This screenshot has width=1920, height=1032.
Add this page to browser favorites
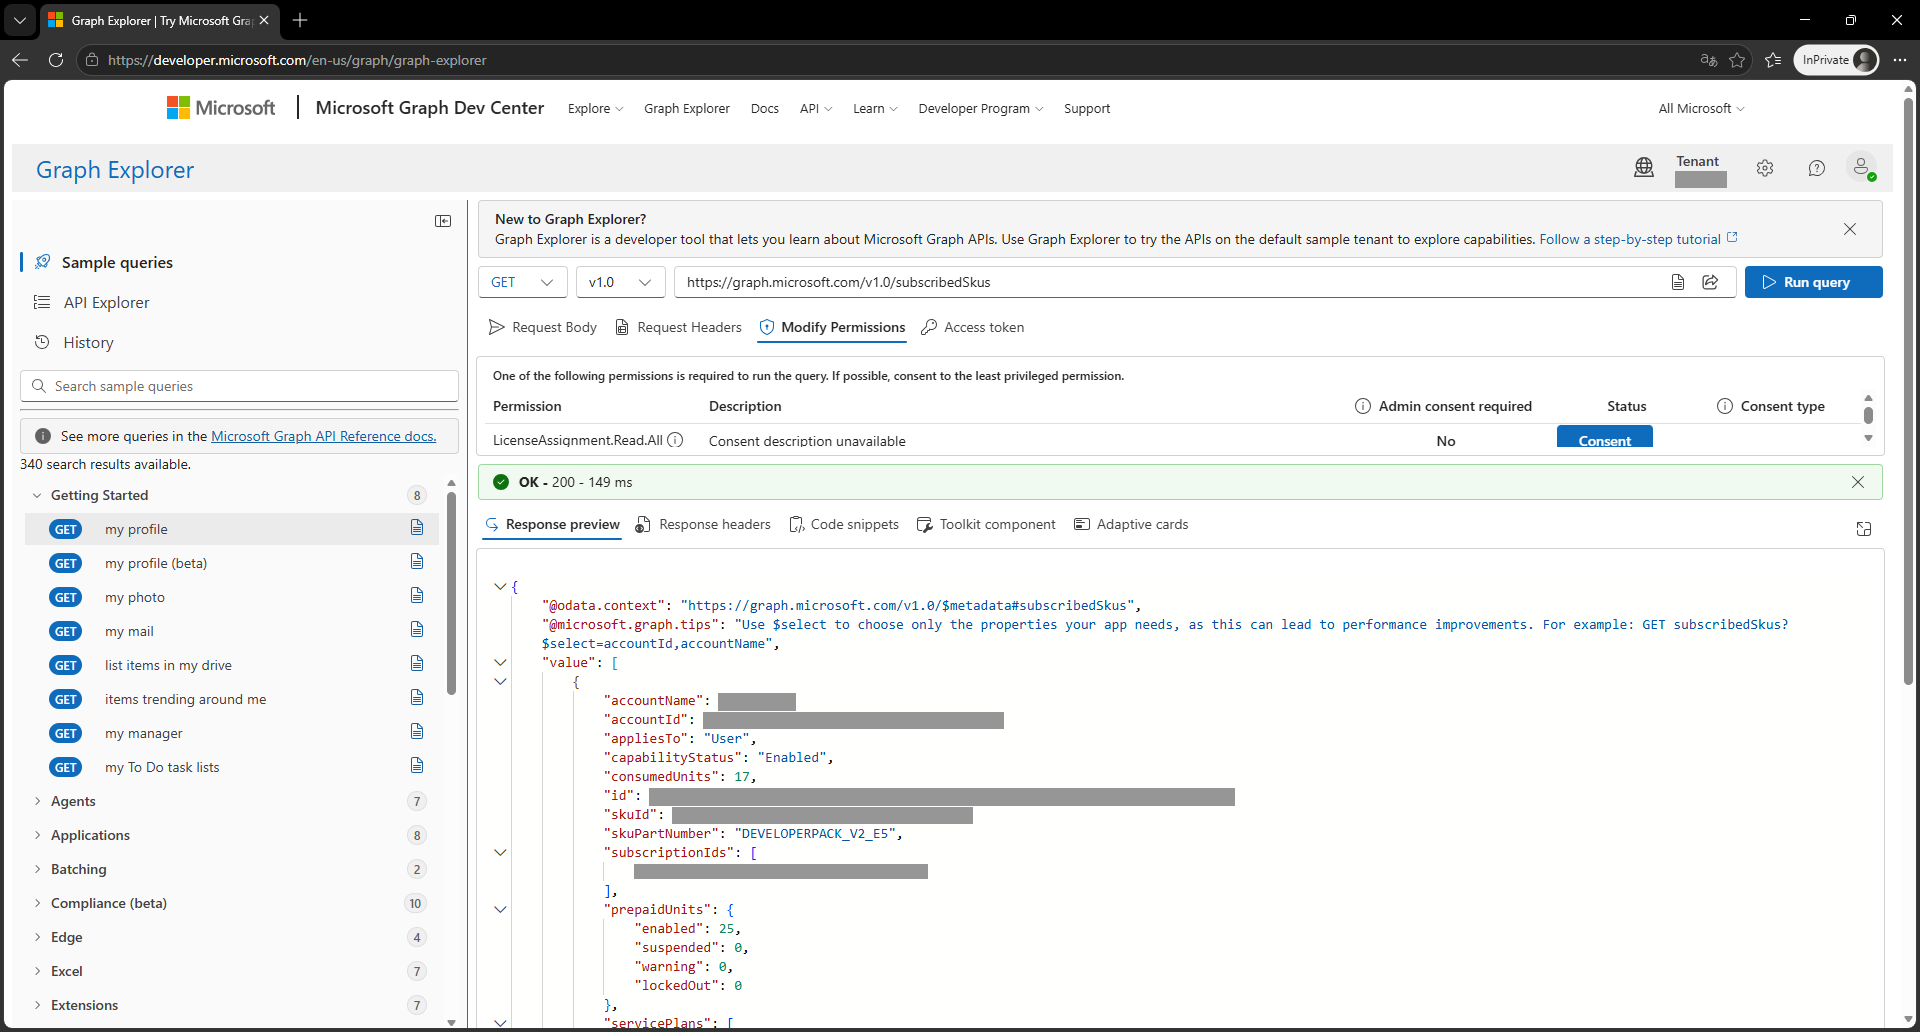pos(1737,60)
